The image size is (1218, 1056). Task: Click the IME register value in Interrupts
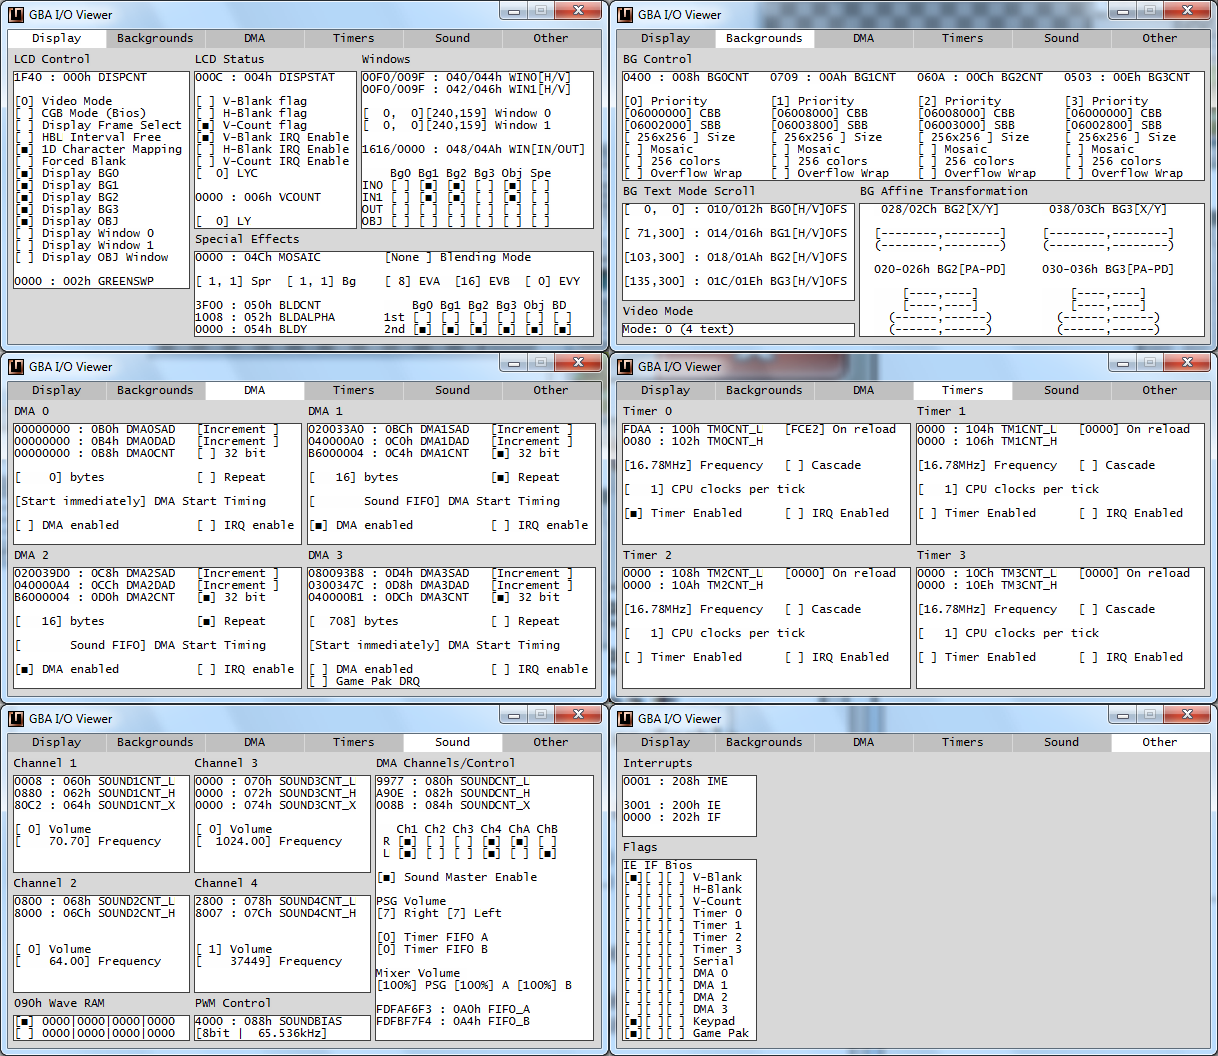click(x=637, y=781)
